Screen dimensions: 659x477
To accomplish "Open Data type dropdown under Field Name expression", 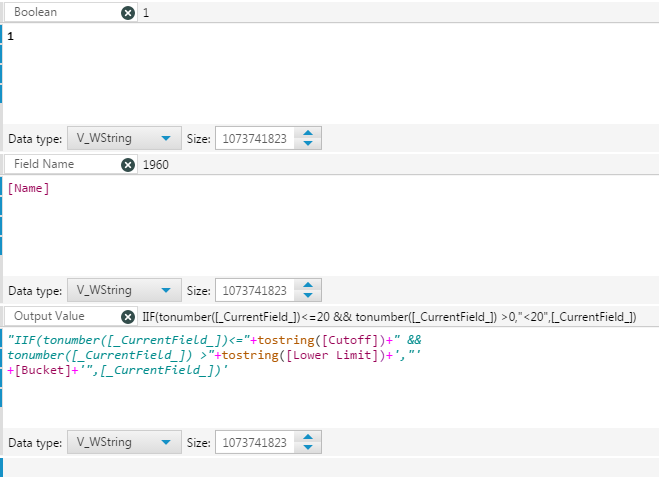I will (x=124, y=290).
